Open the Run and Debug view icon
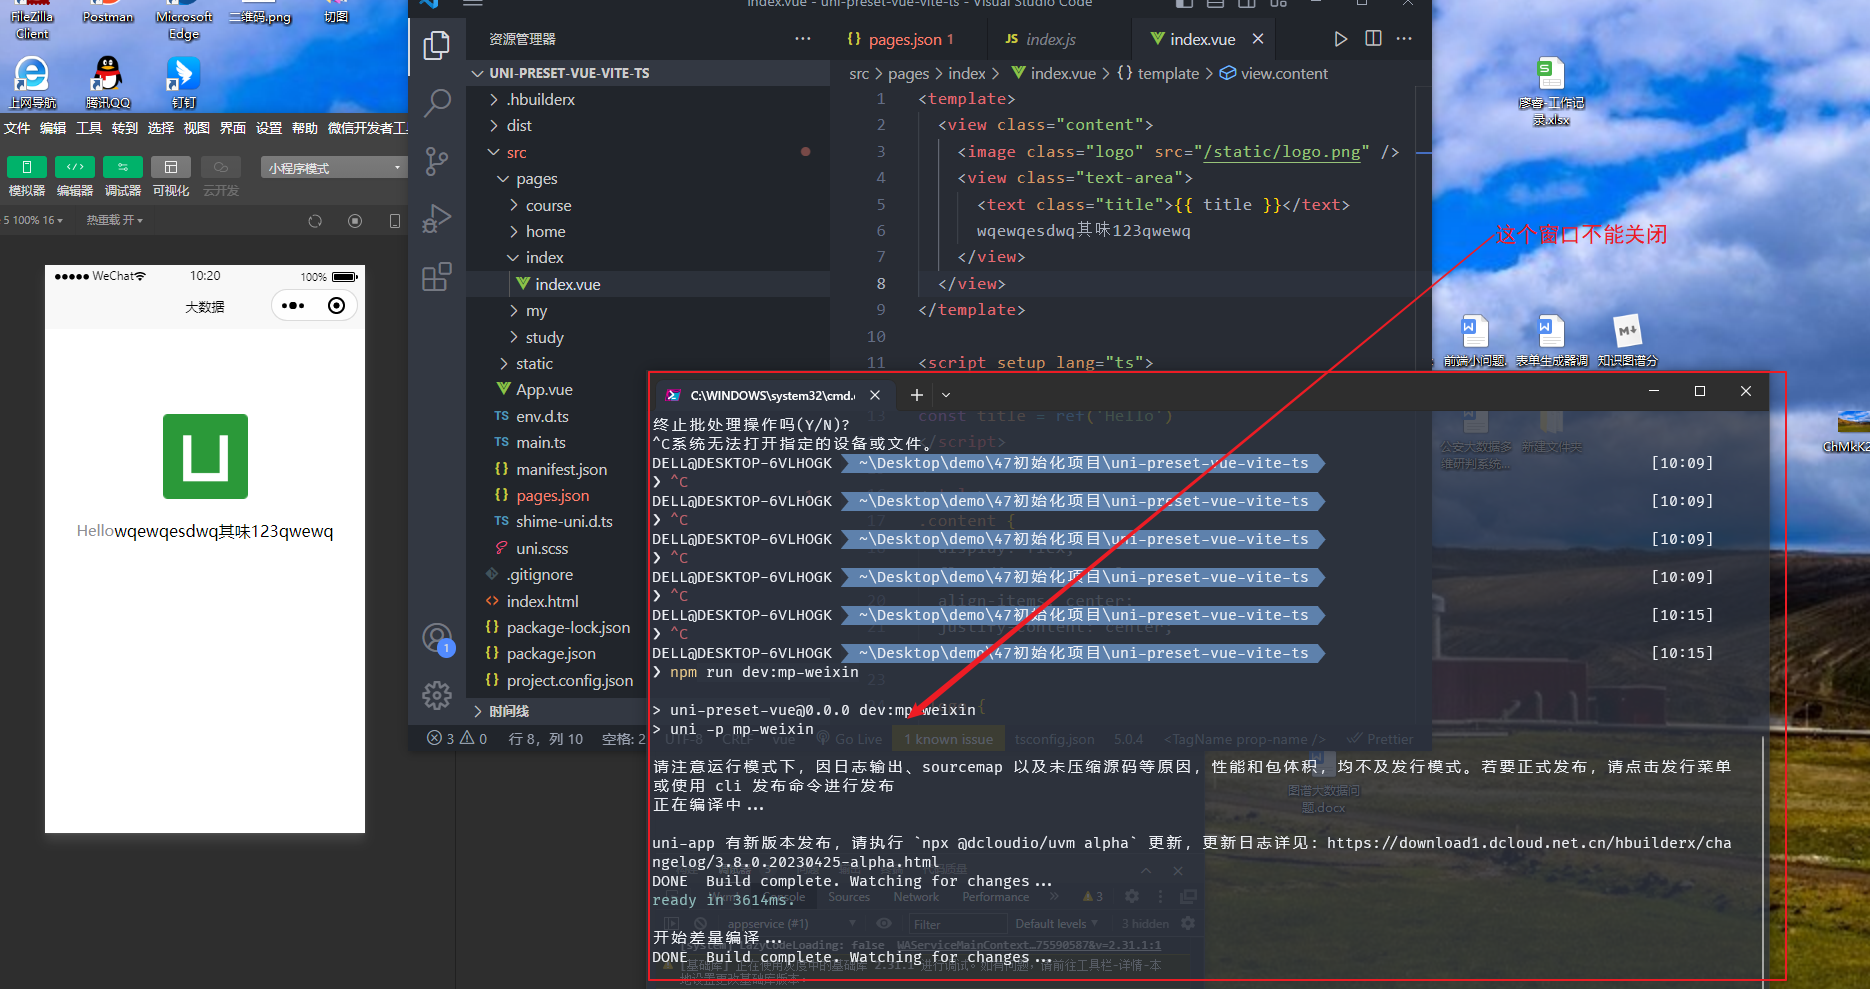Viewport: 1870px width, 989px height. pos(437,219)
